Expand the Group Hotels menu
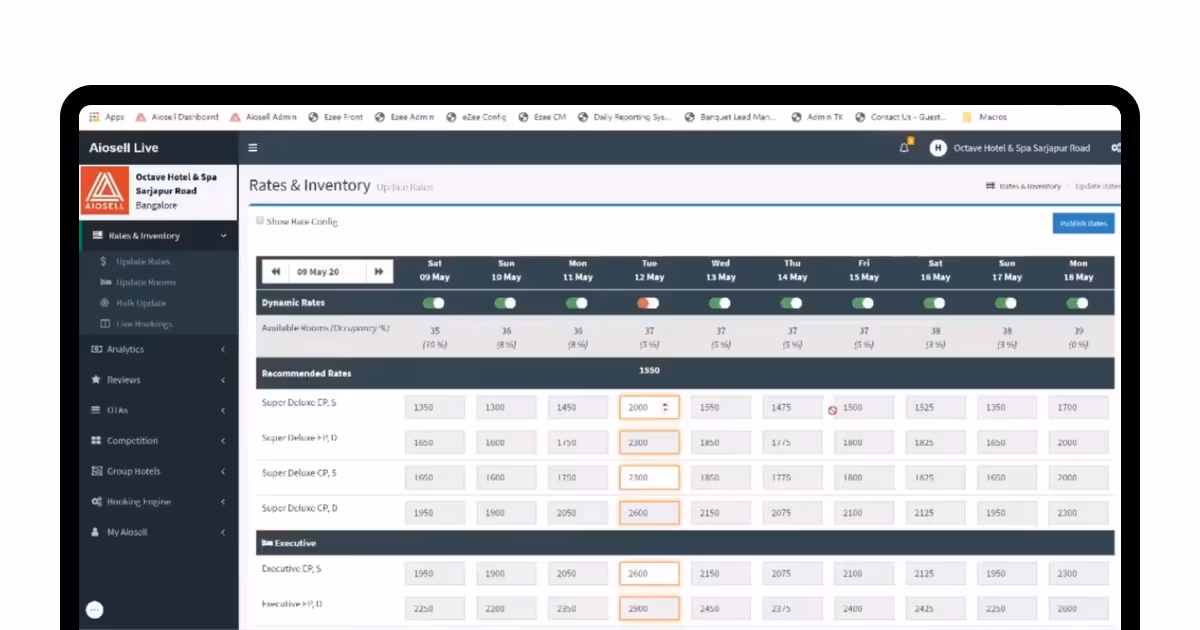 pyautogui.click(x=159, y=471)
